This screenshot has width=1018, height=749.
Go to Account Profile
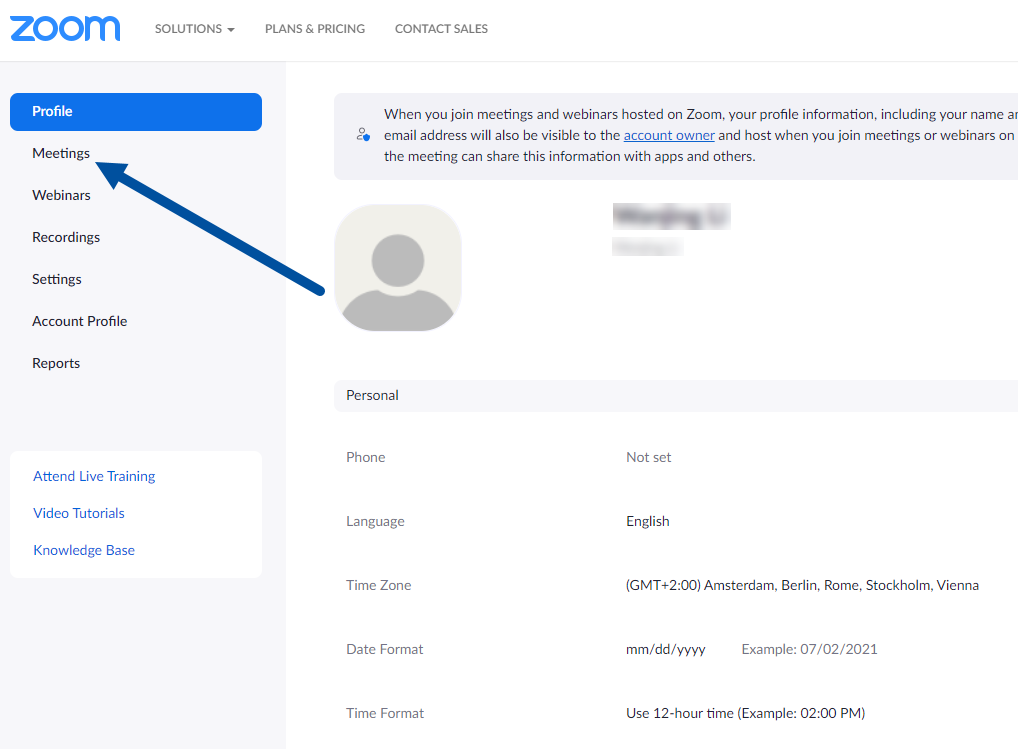(x=80, y=321)
